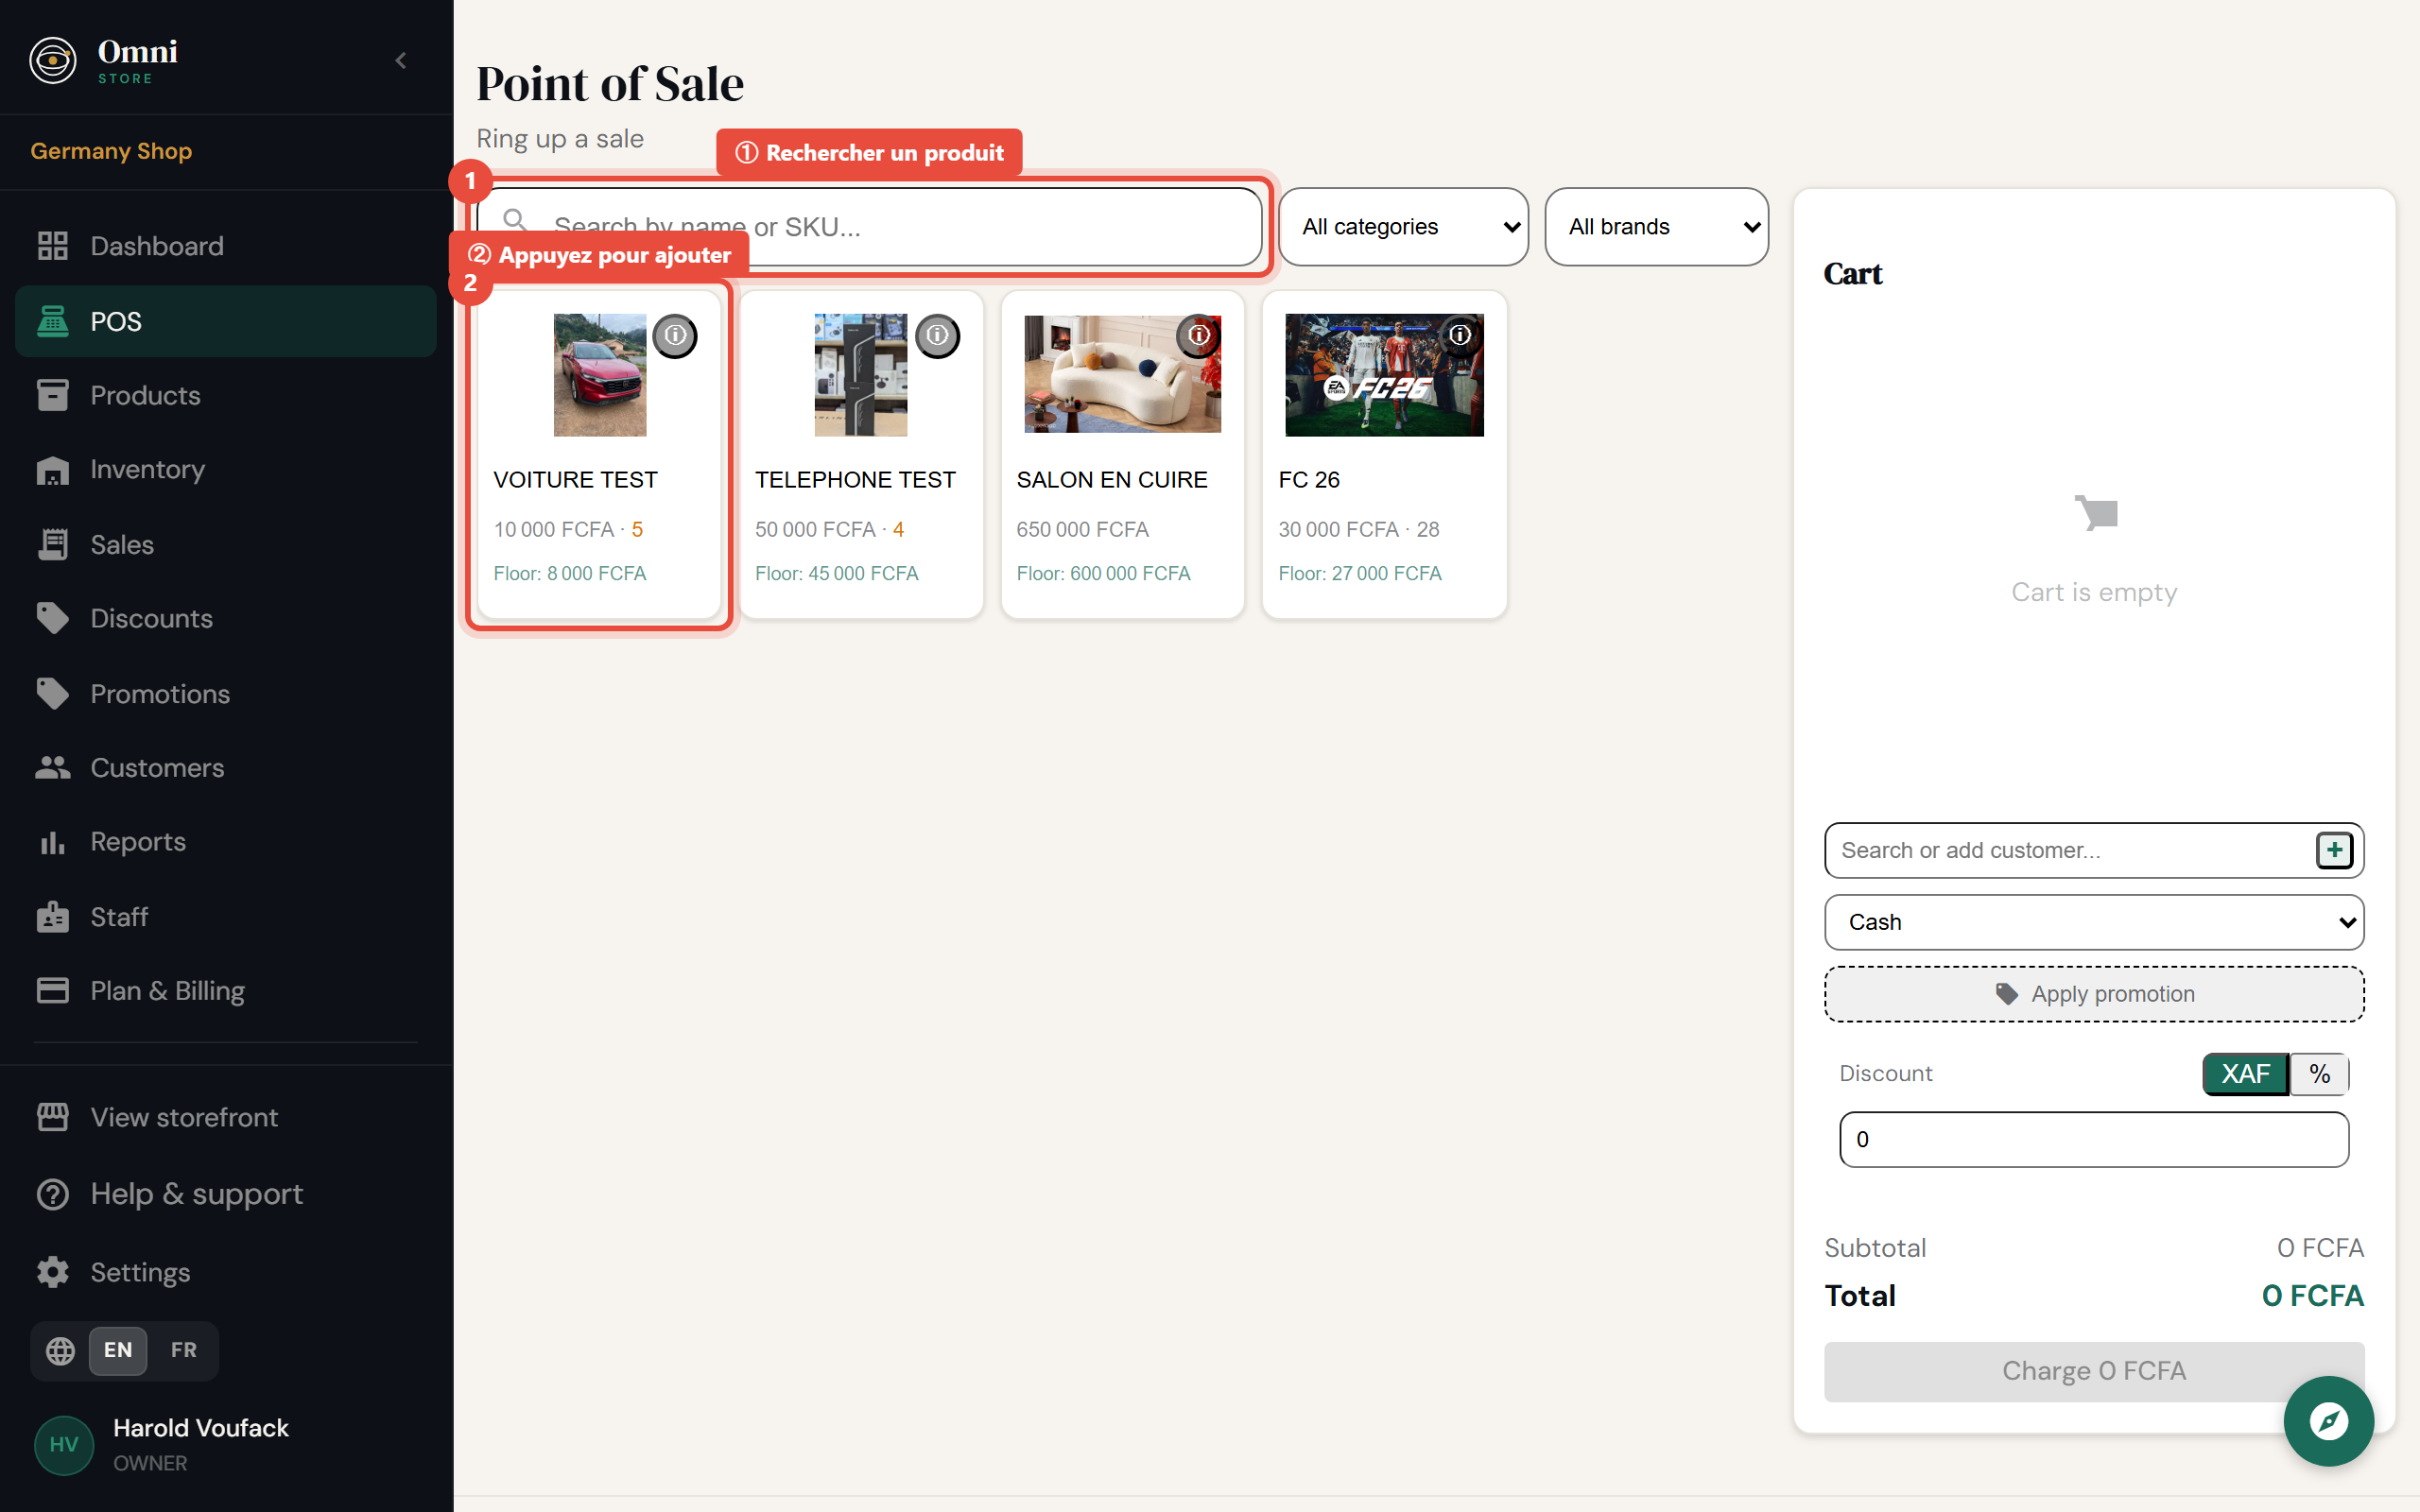Click the empty cart icon

[2096, 513]
